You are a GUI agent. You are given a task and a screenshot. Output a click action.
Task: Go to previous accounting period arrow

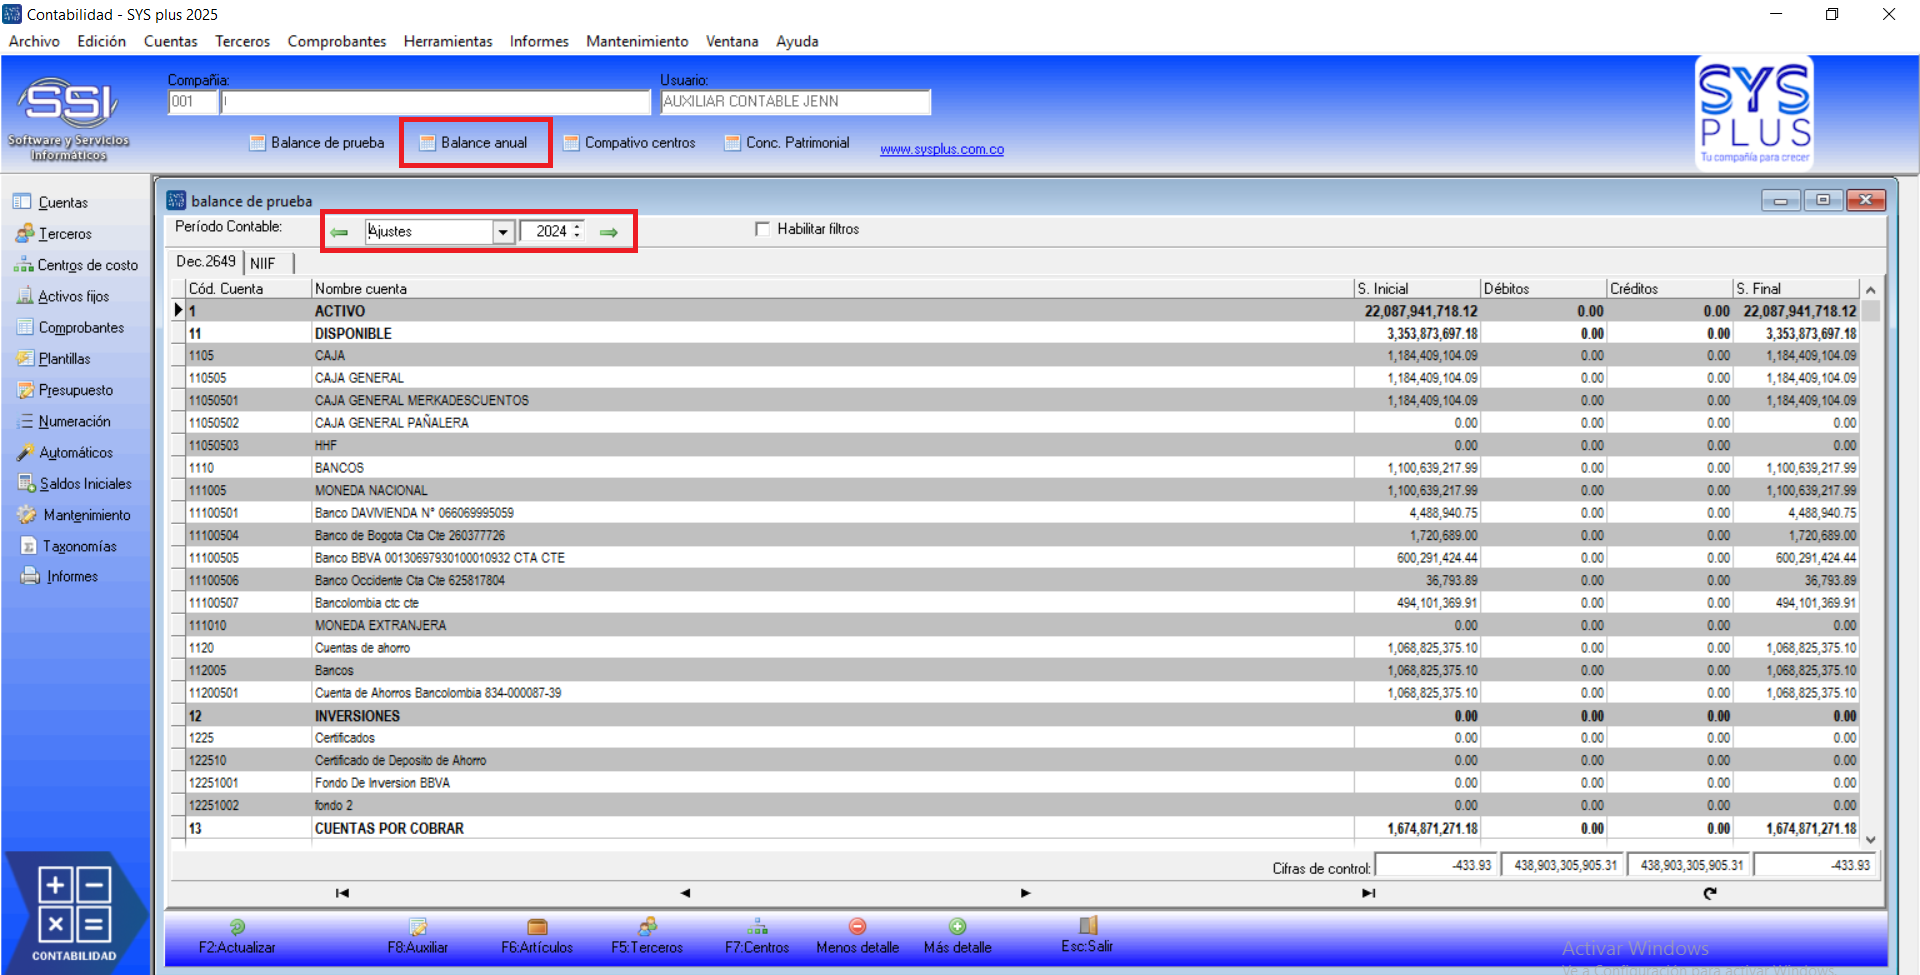click(340, 232)
